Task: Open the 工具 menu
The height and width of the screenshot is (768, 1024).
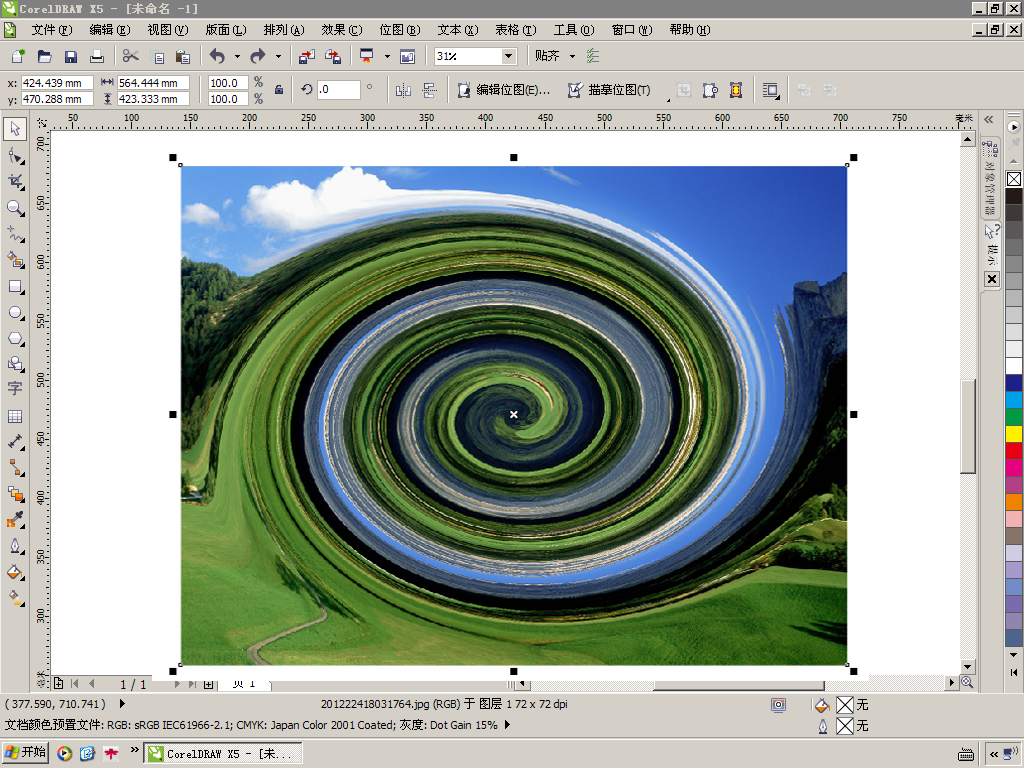Action: click(574, 30)
